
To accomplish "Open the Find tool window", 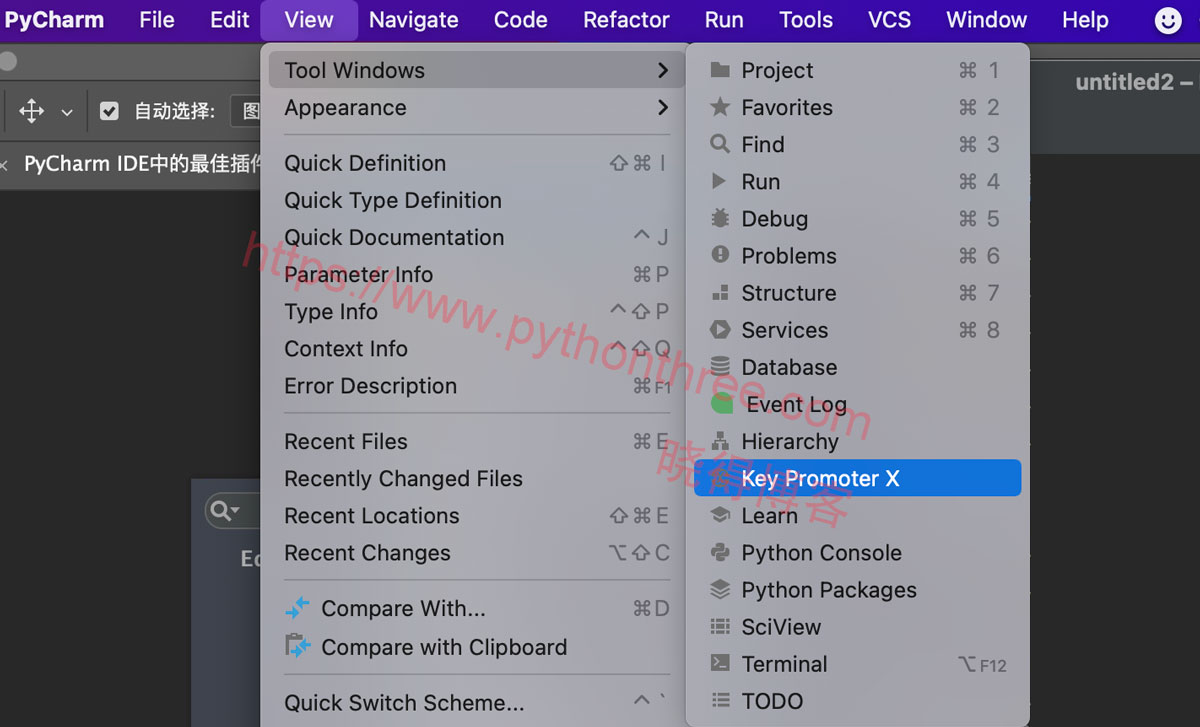I will [x=765, y=144].
